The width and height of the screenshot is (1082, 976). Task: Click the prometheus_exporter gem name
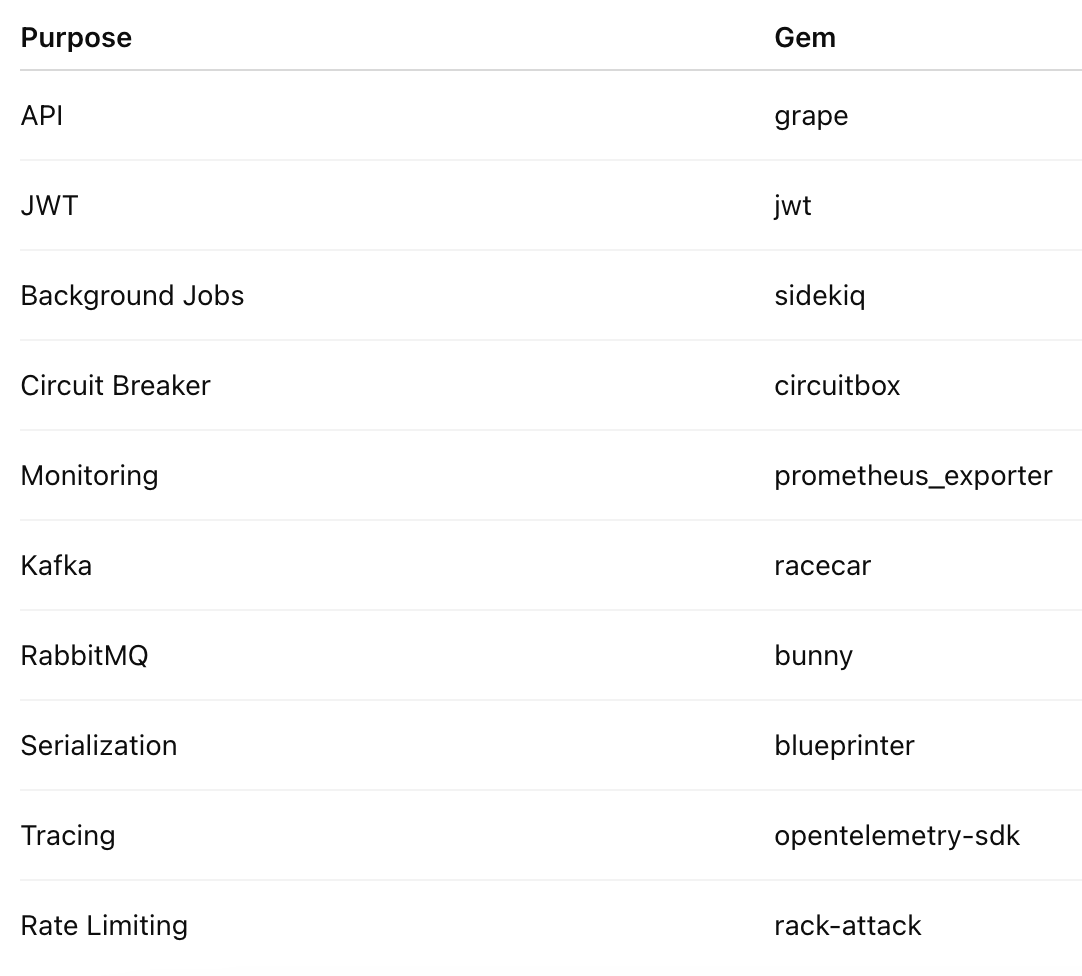click(x=913, y=476)
